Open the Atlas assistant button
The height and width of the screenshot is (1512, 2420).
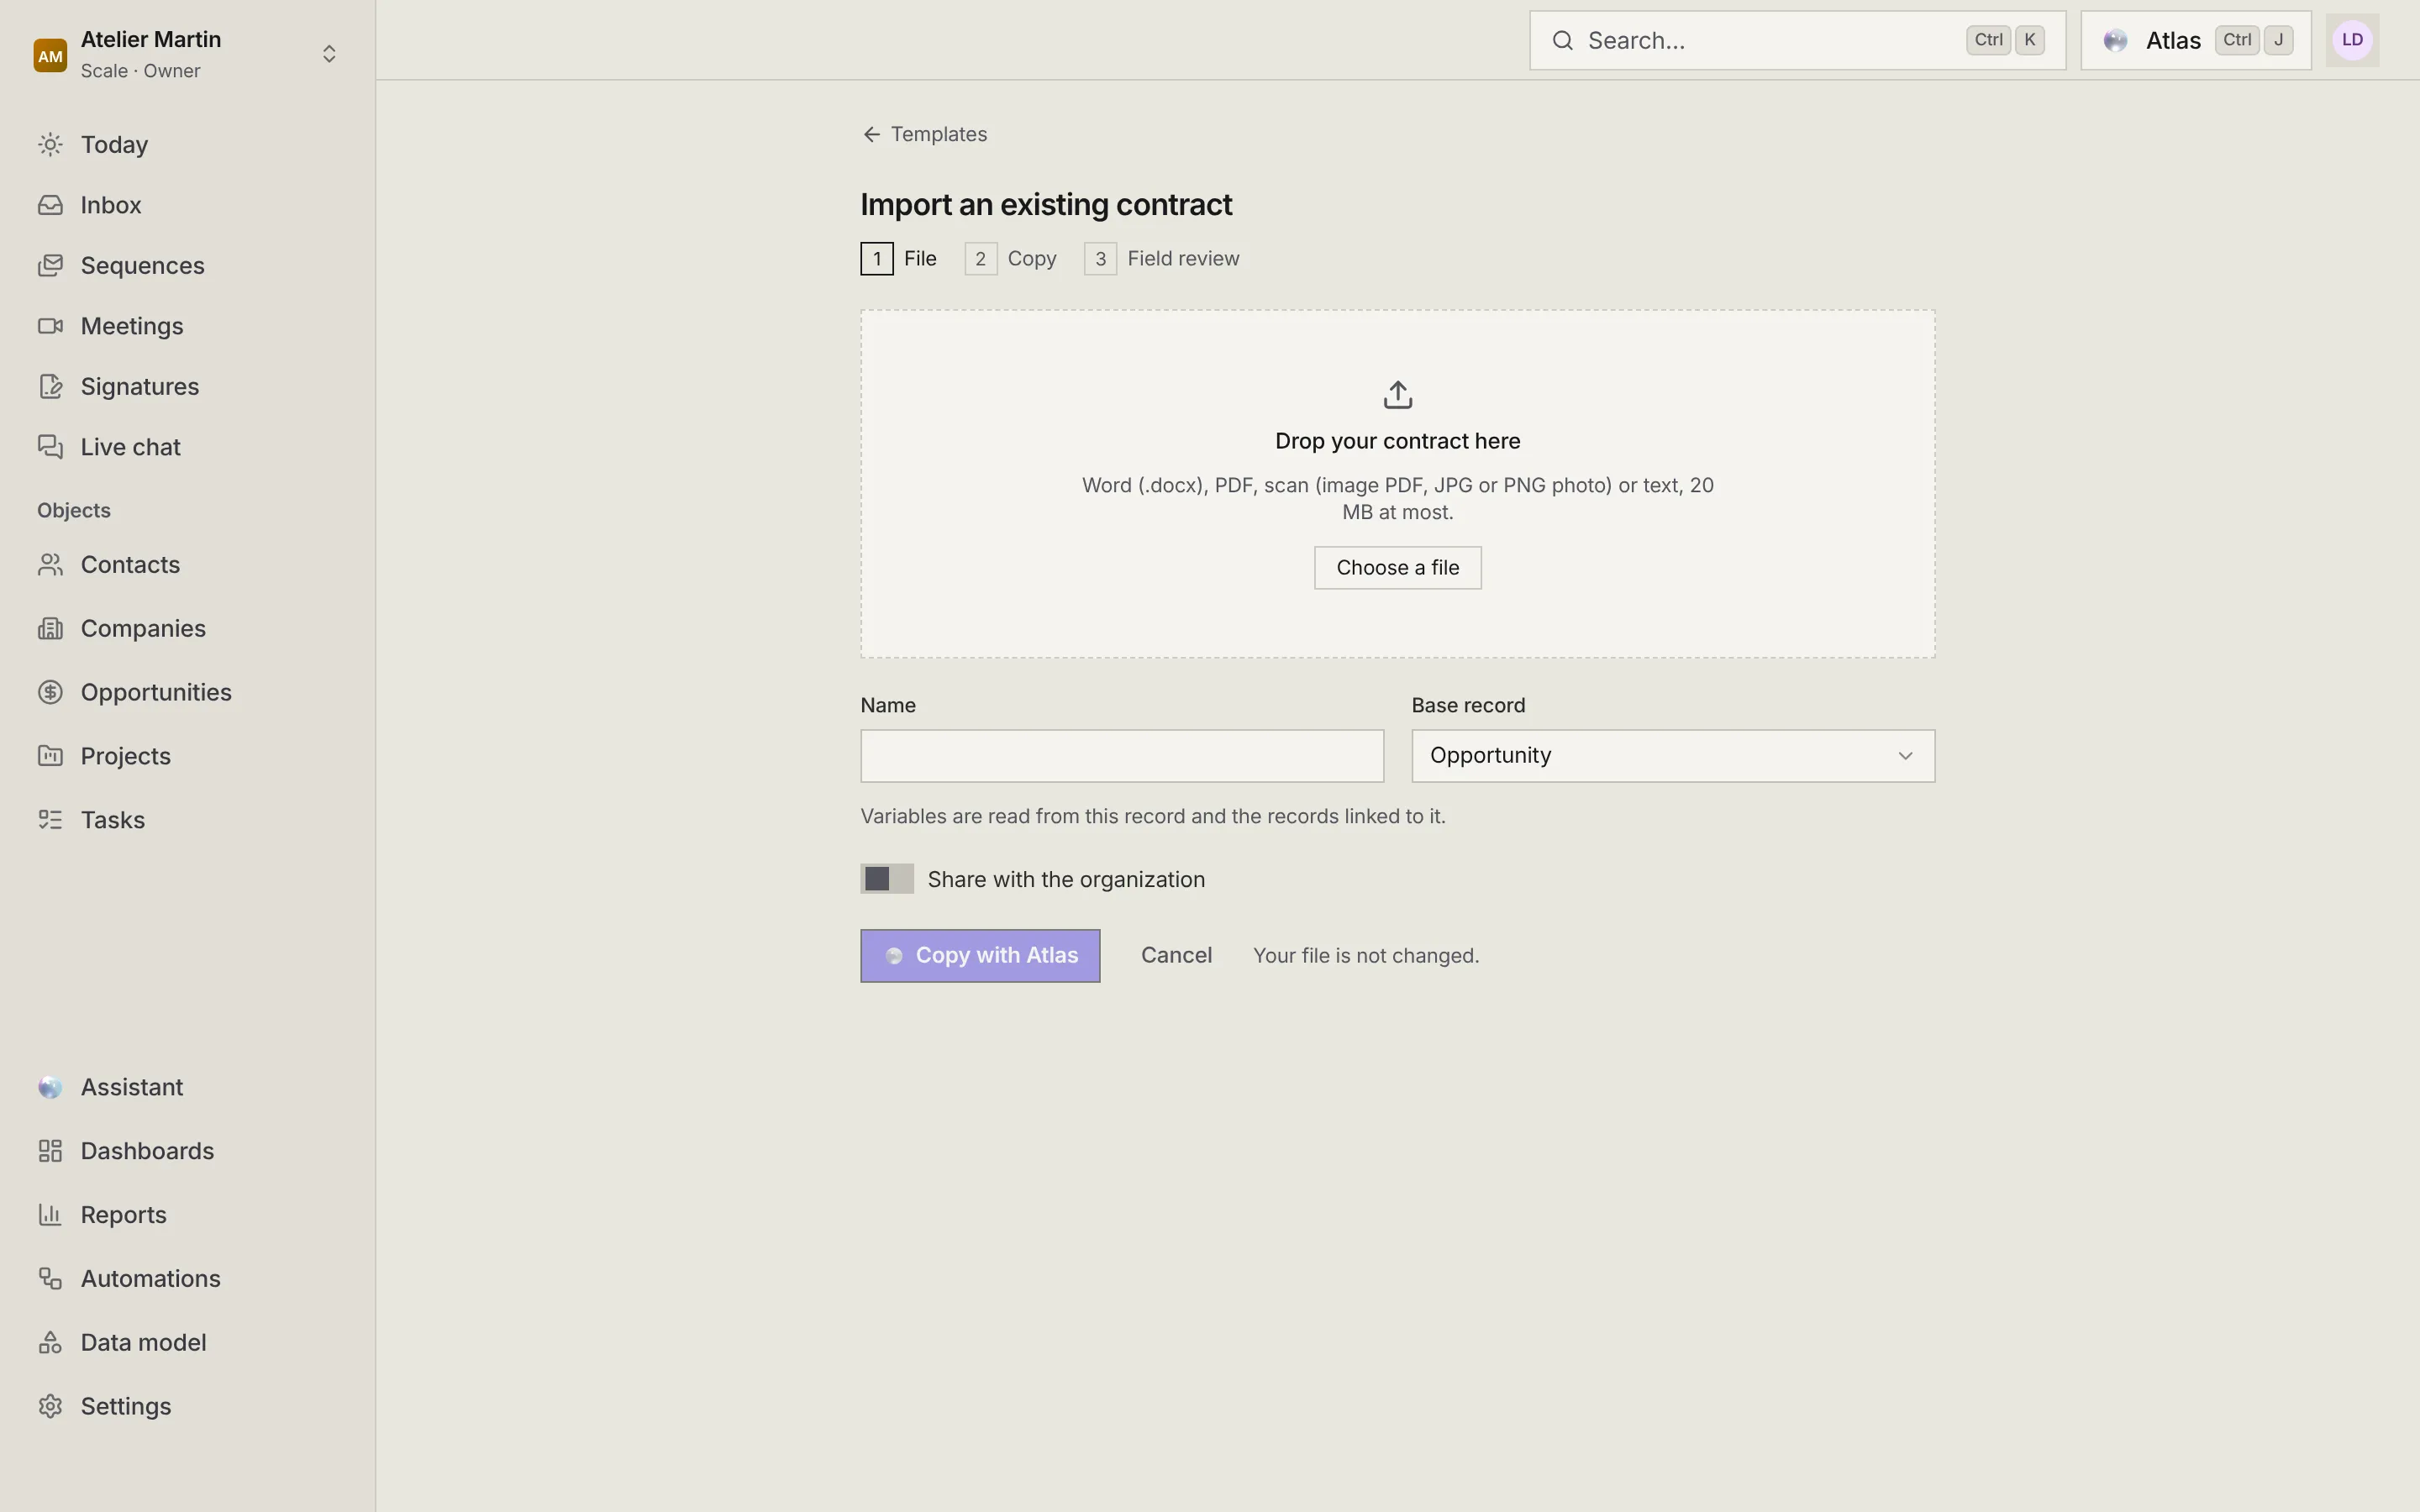pos(2196,40)
